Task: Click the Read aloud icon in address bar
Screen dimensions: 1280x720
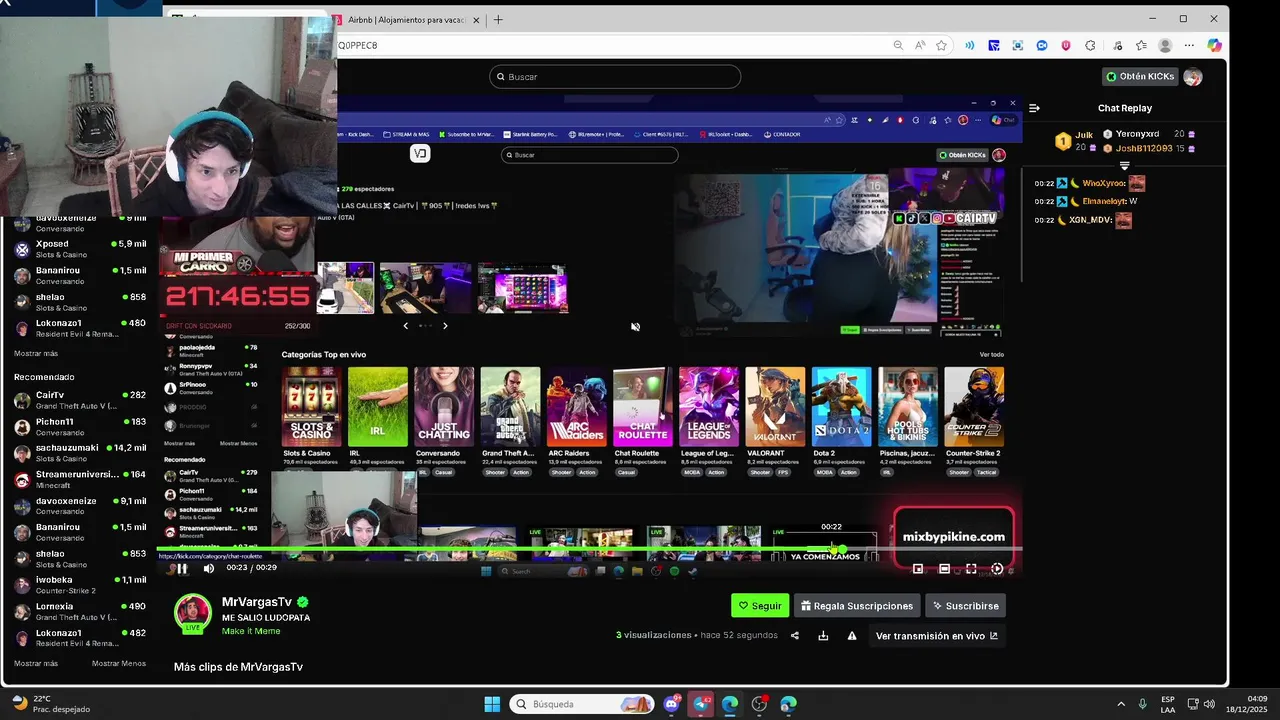Action: [x=919, y=45]
